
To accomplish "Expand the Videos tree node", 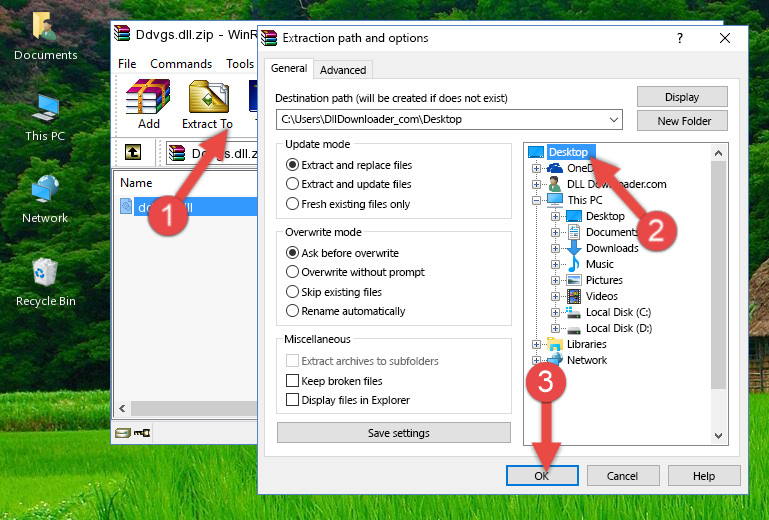I will [555, 296].
